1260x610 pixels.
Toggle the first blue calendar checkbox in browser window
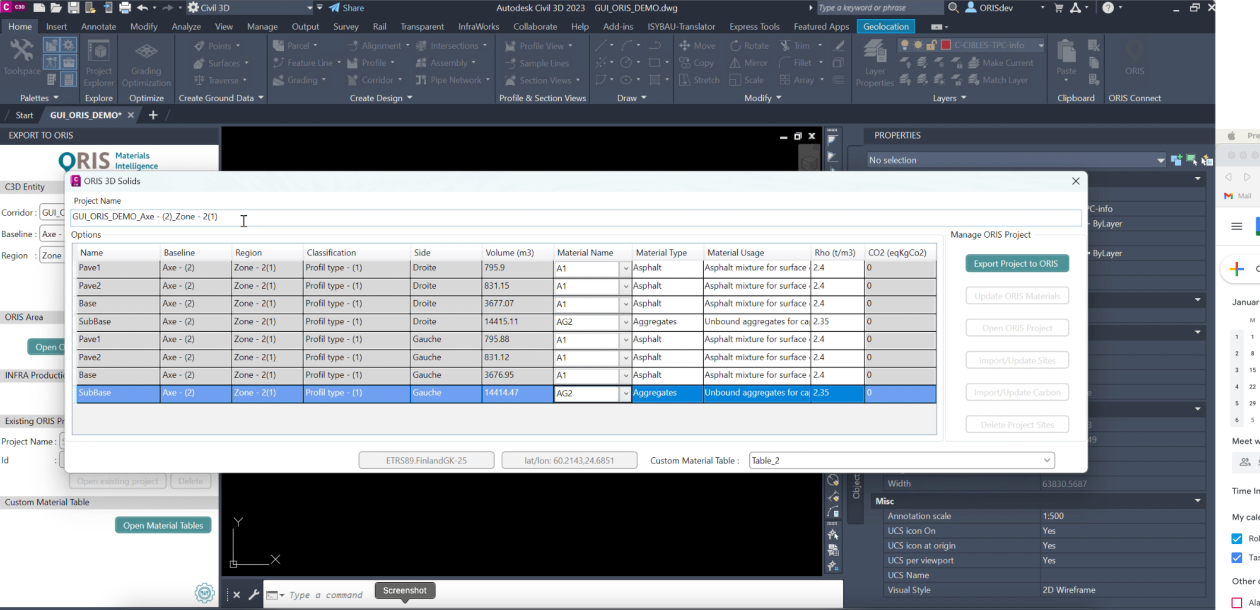(1237, 539)
